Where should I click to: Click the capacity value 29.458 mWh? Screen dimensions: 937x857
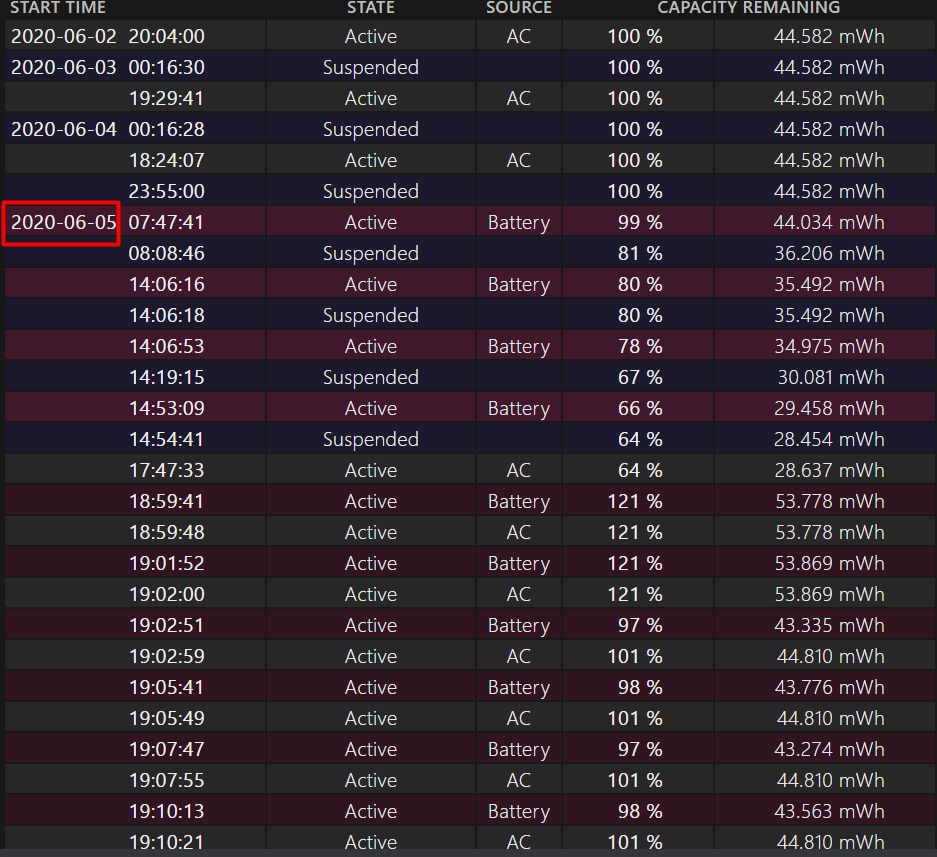pos(829,409)
